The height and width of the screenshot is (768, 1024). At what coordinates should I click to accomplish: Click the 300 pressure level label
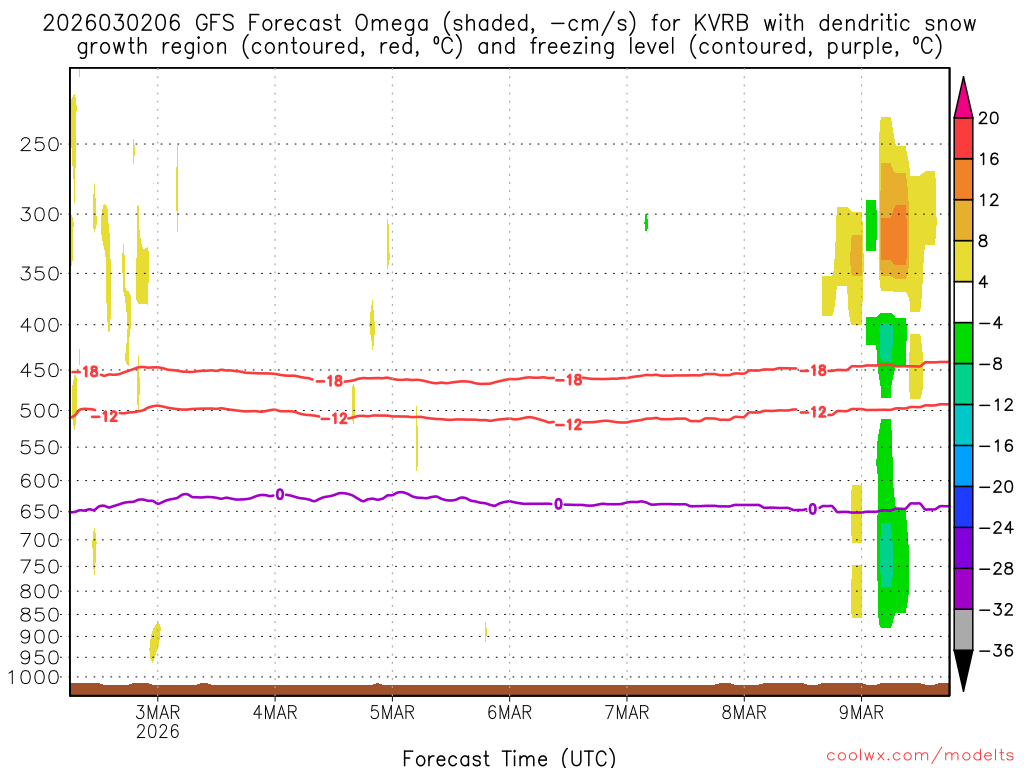40,214
